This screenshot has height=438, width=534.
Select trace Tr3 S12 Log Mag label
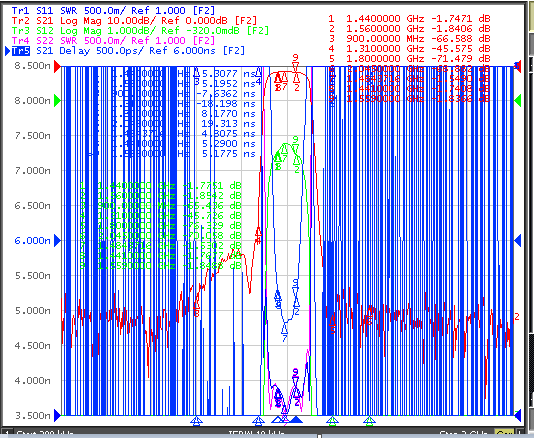140,31
